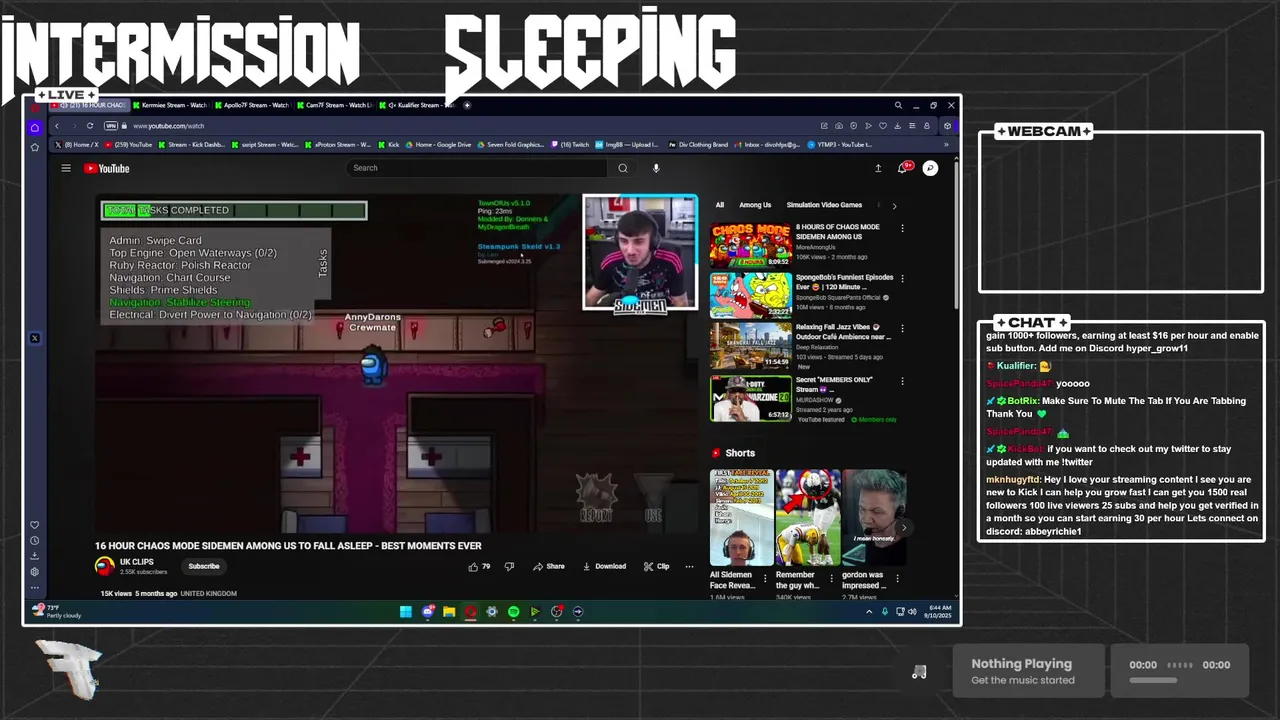This screenshot has width=1280, height=720.
Task: Open a new browser tab with plus
Action: pyautogui.click(x=468, y=105)
